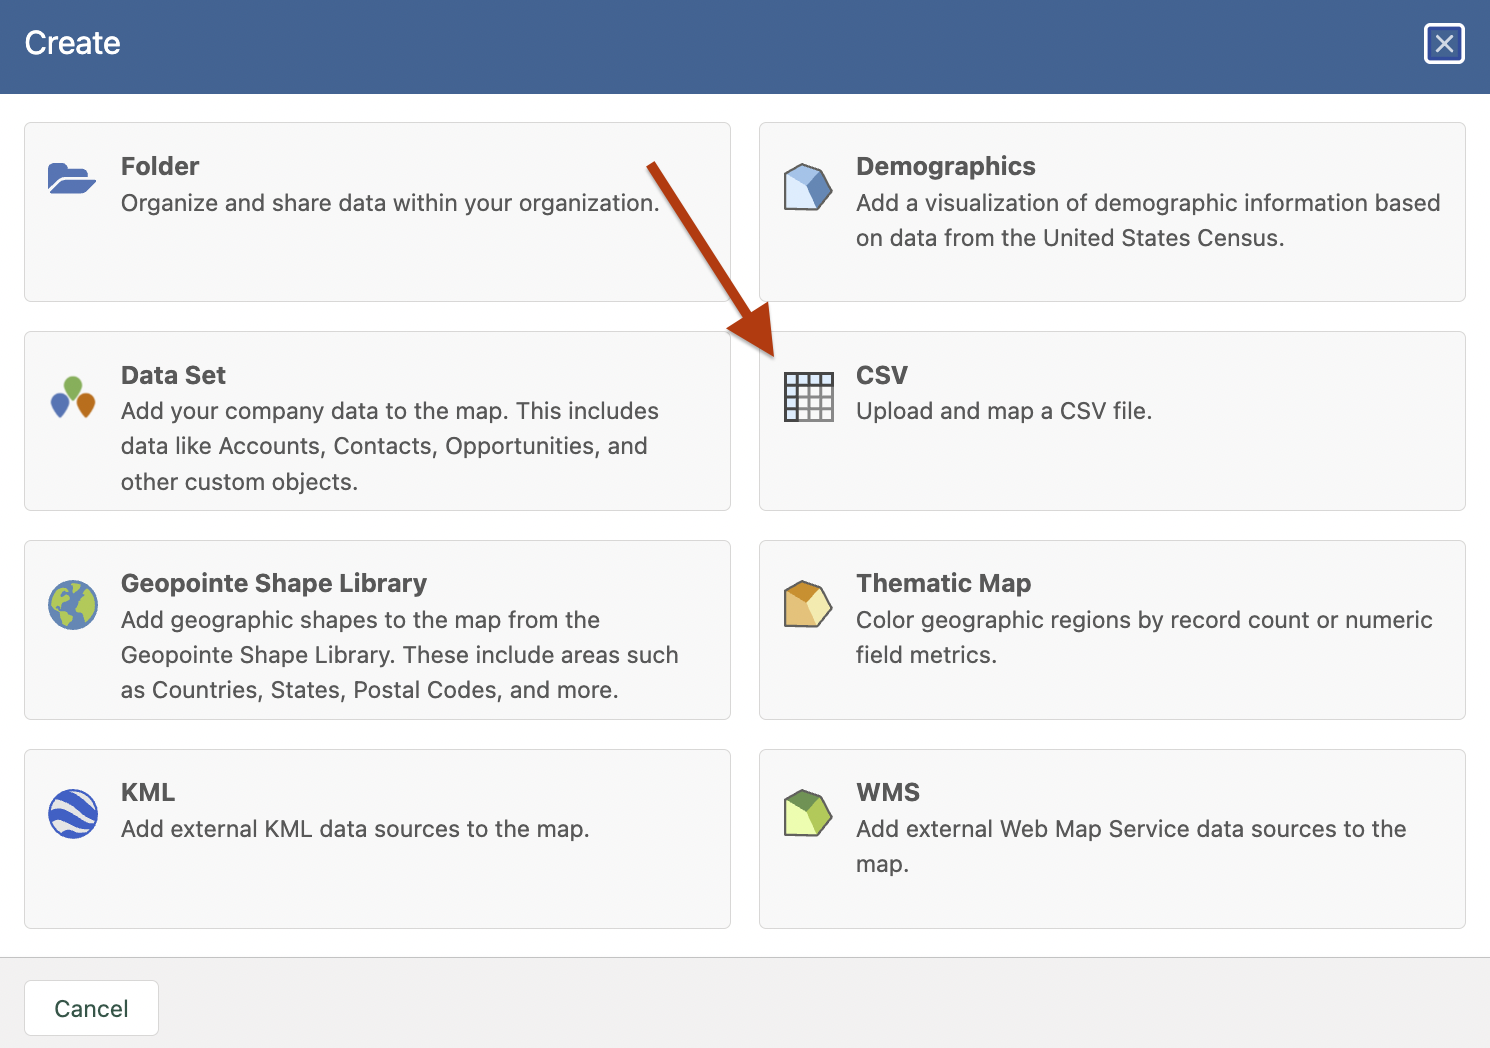Click 'Add a visualization of demographic' text

(x=1148, y=220)
